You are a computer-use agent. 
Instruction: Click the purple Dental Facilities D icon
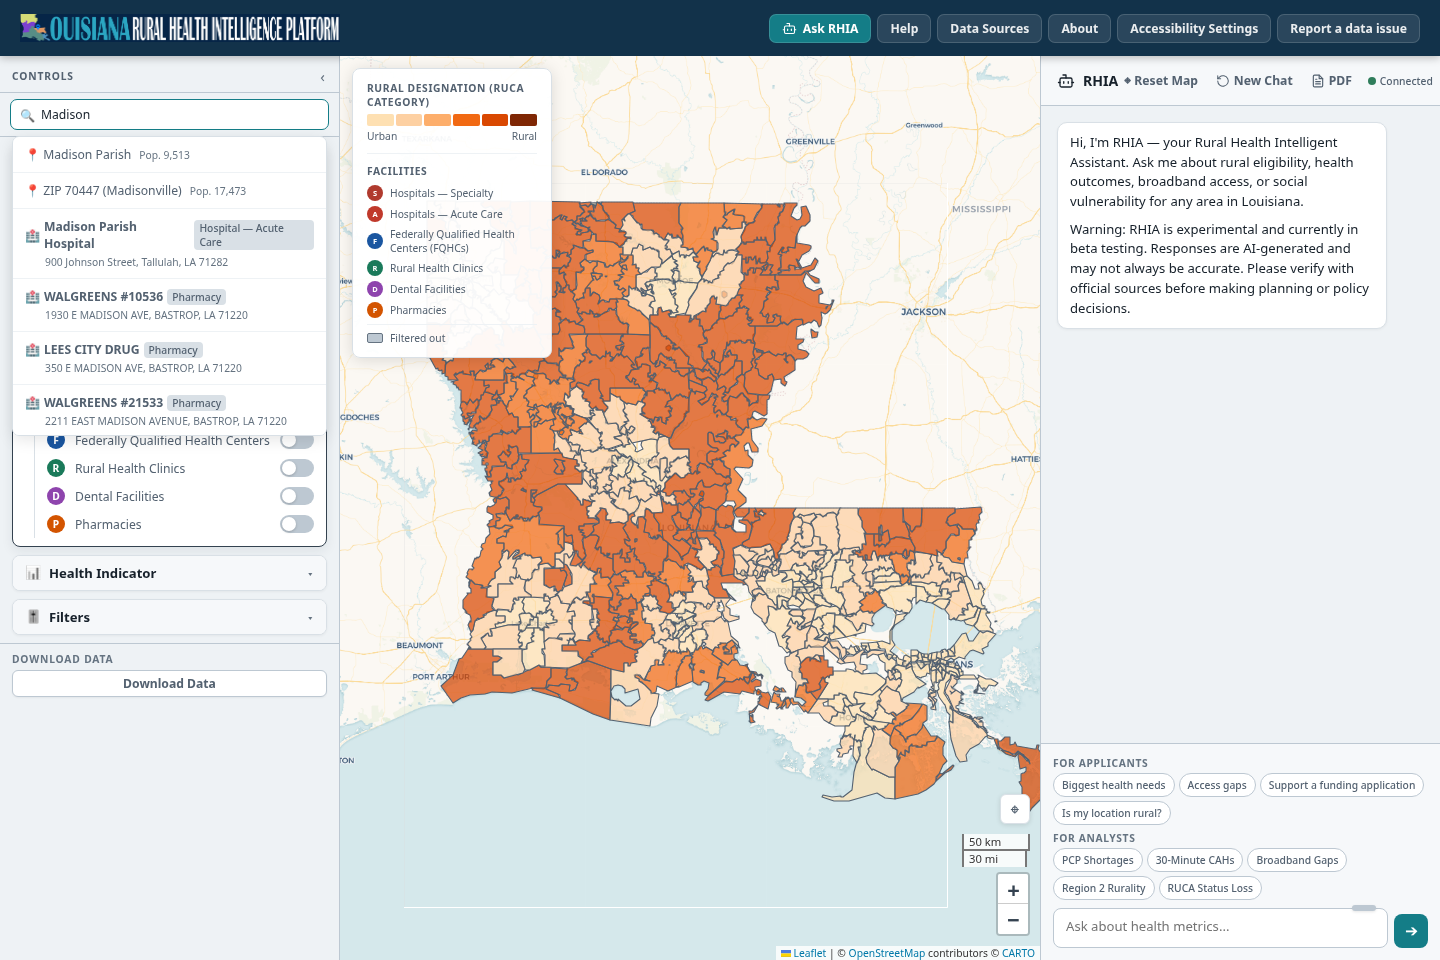[x=56, y=496]
